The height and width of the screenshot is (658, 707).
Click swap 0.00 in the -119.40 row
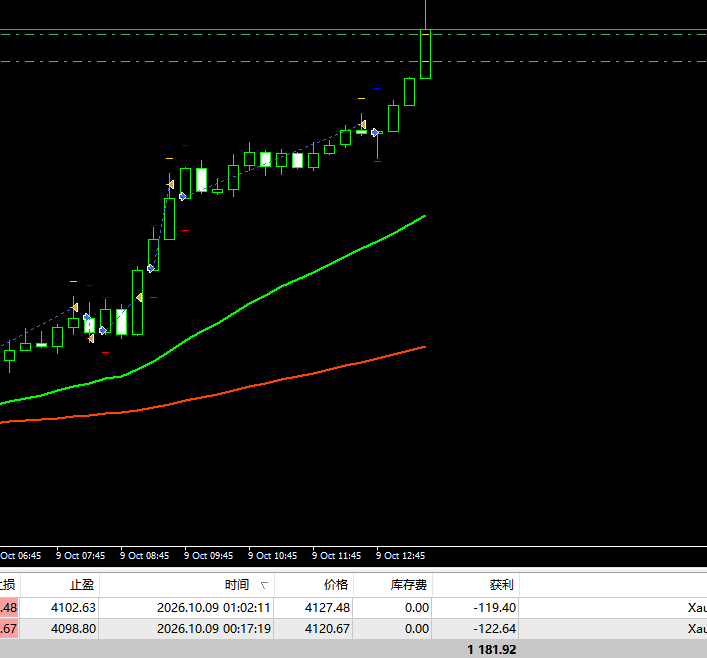[x=417, y=607]
